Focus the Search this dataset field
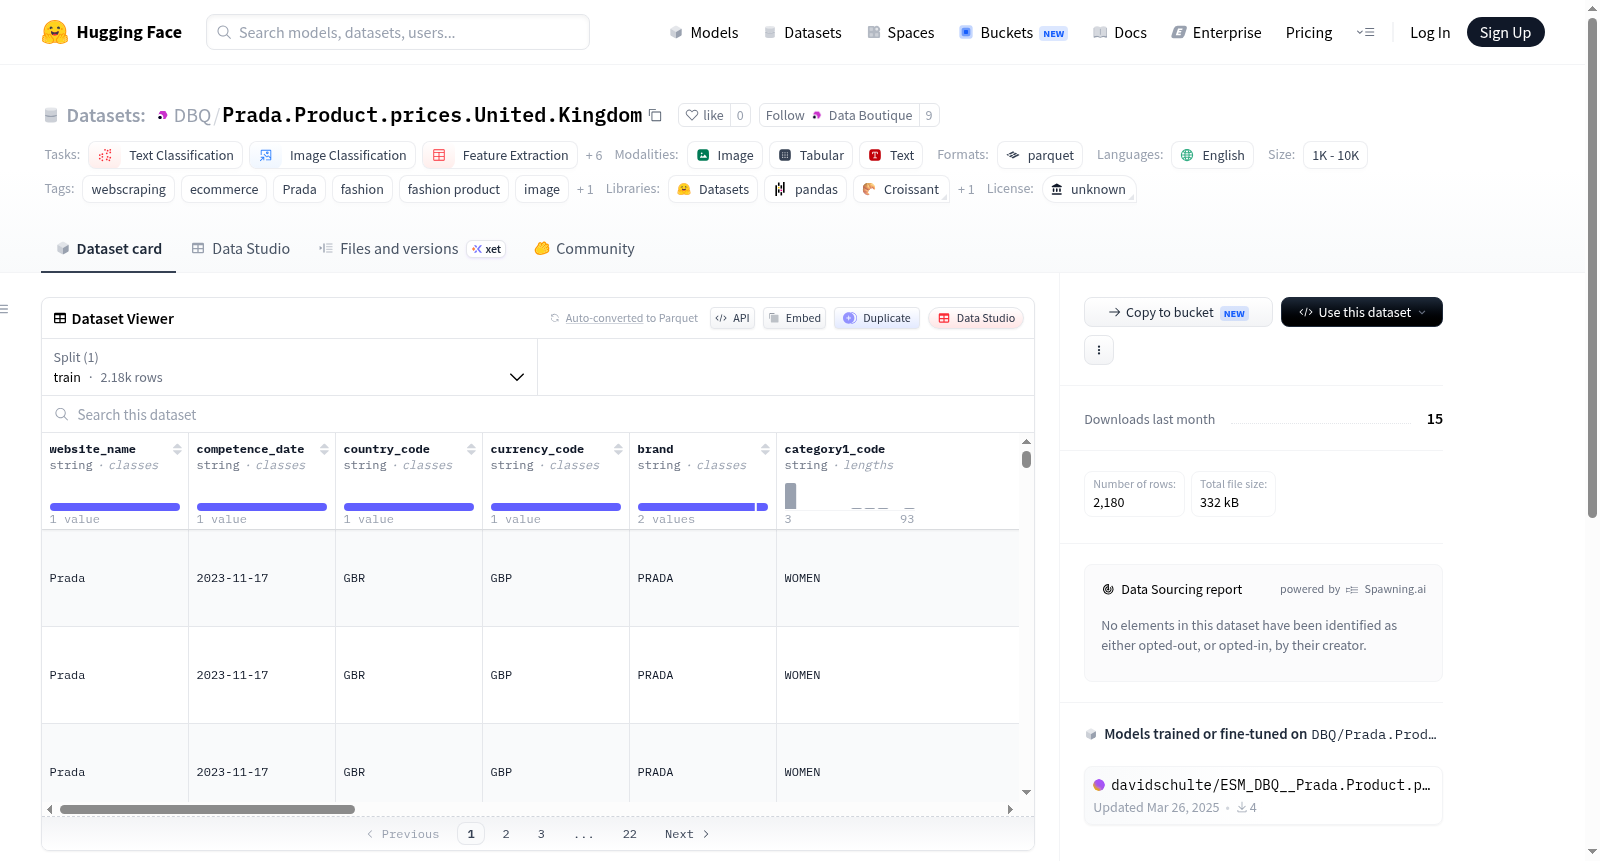Viewport: 1600px width, 861px height. (538, 414)
